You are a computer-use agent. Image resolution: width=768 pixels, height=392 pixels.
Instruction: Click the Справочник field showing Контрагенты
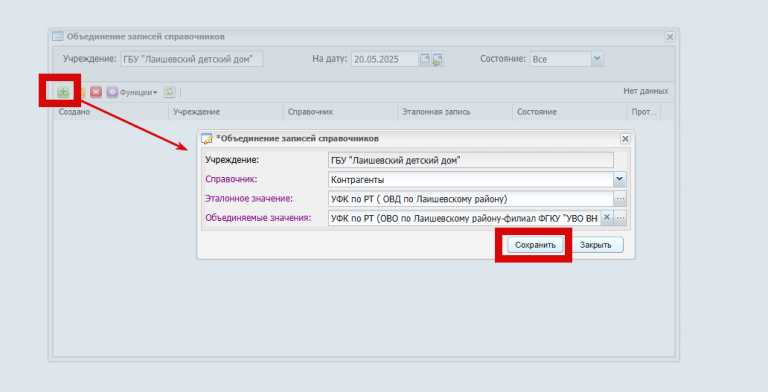[x=471, y=179]
